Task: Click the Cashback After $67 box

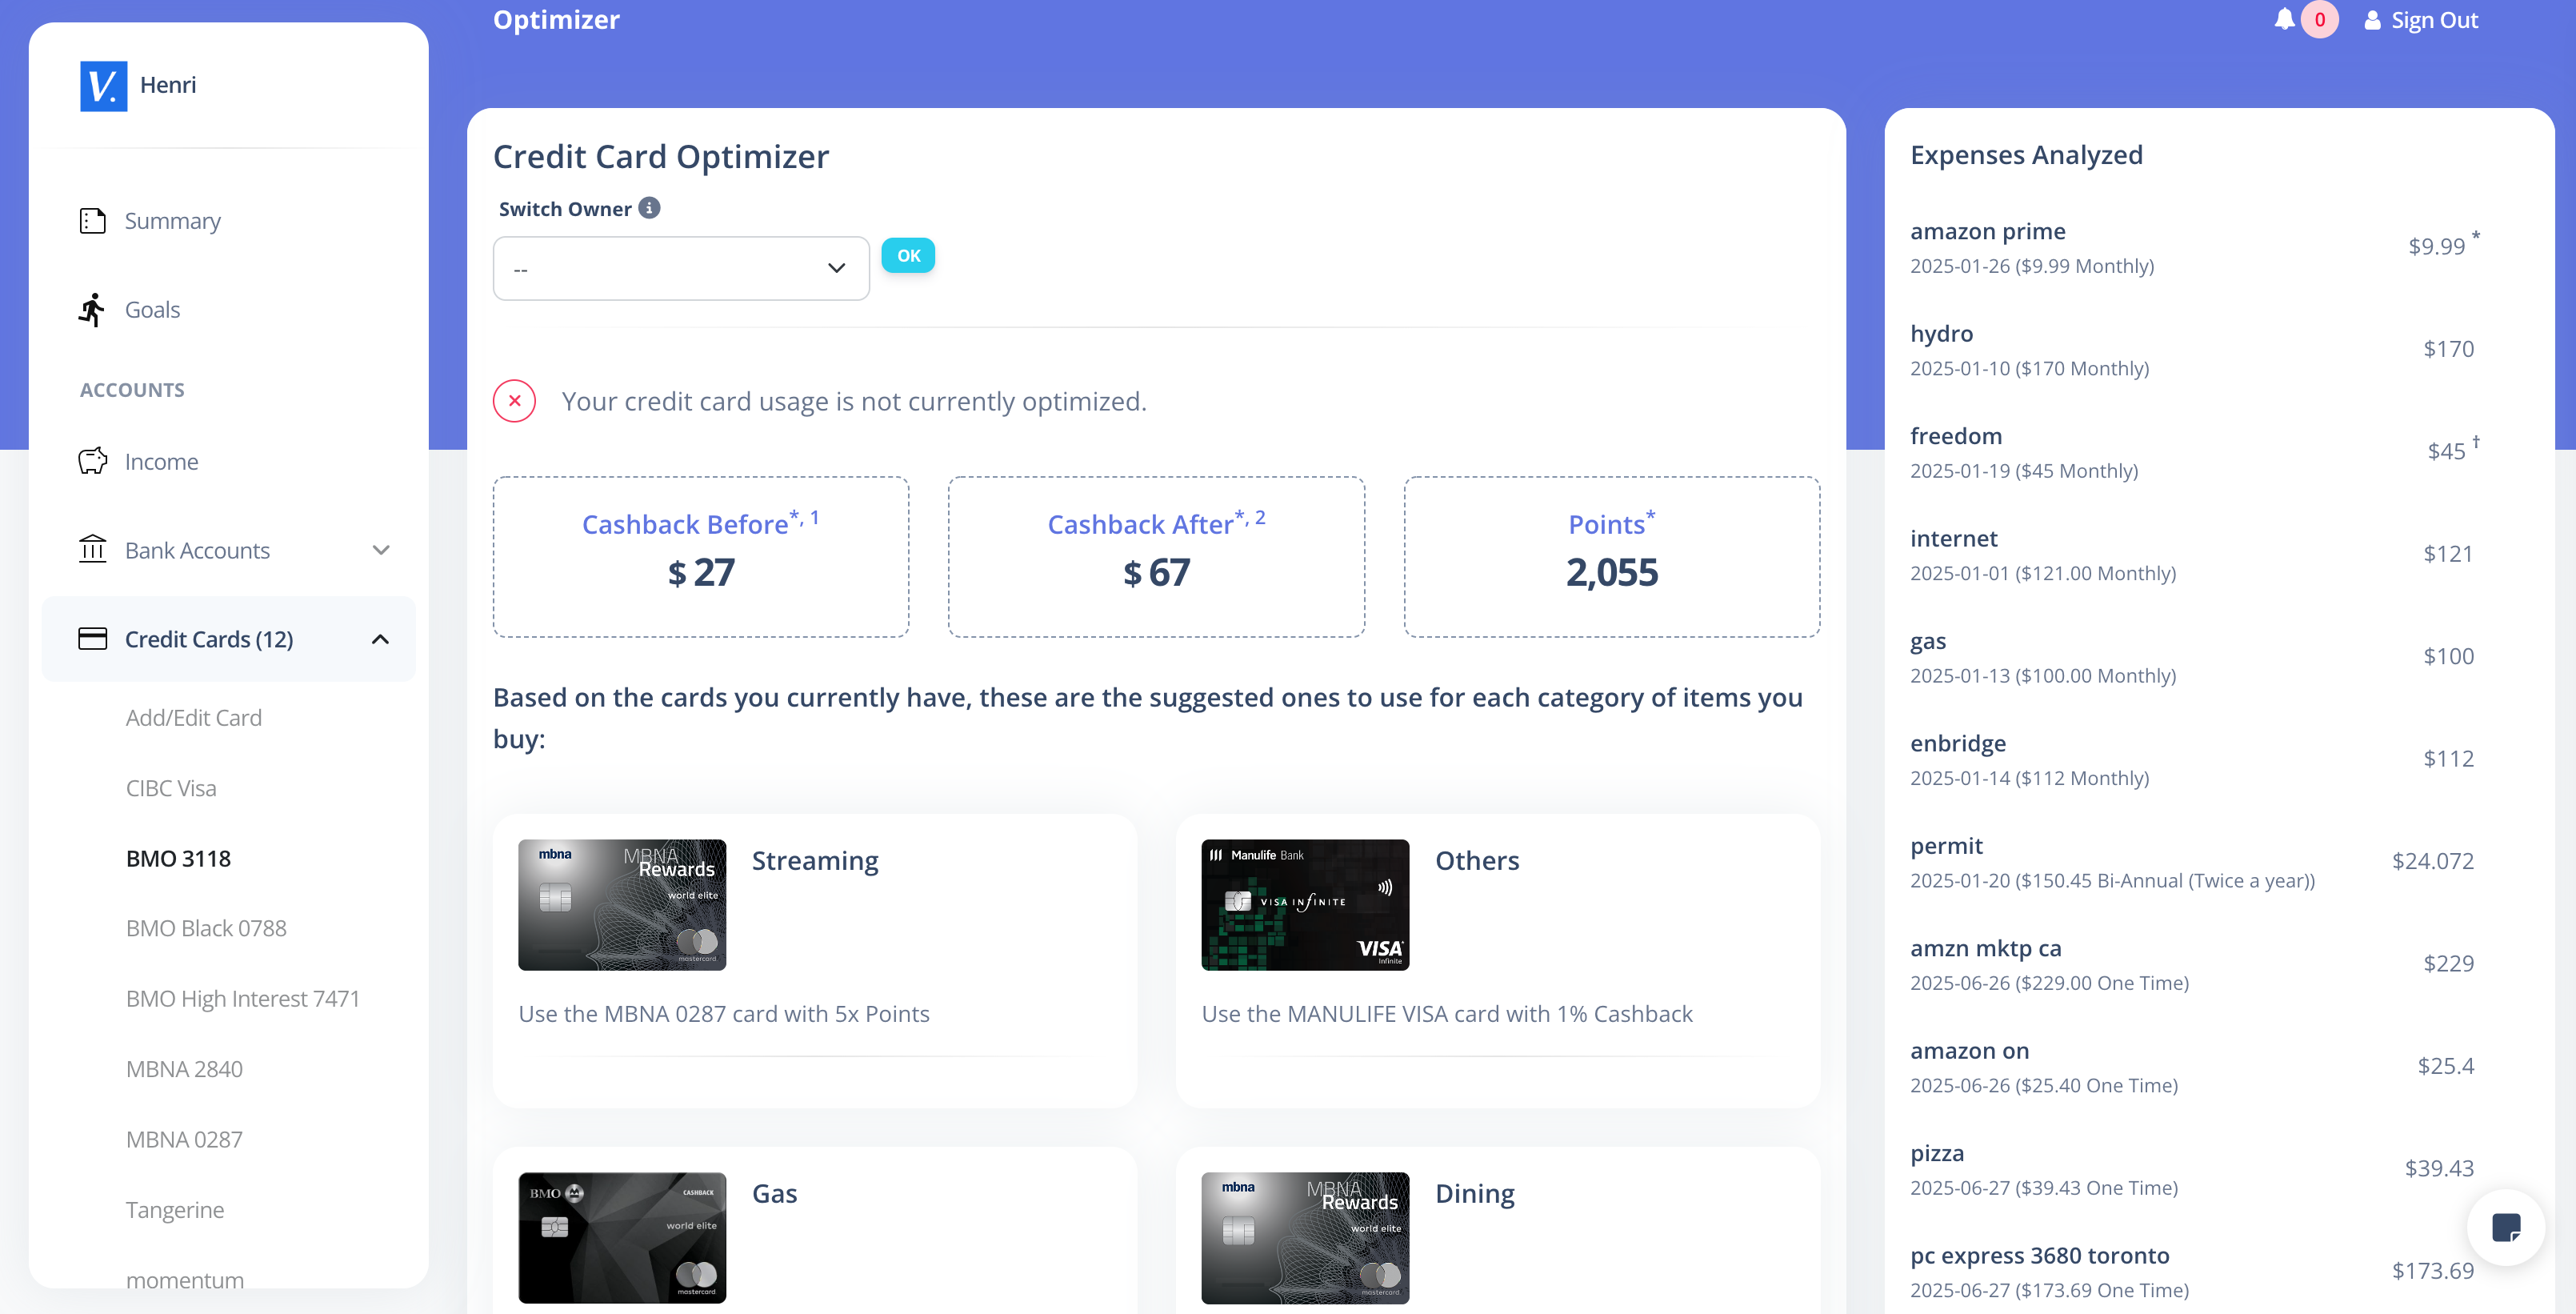Action: 1156,556
